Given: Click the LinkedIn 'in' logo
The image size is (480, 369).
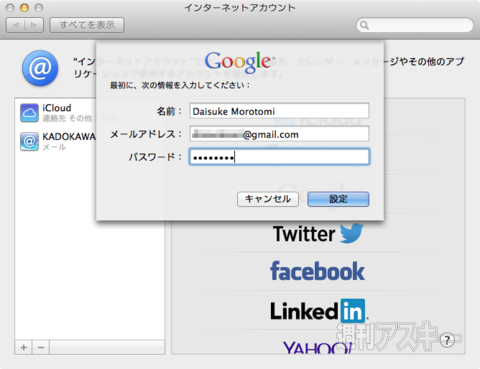Looking at the screenshot, I should pyautogui.click(x=353, y=311).
